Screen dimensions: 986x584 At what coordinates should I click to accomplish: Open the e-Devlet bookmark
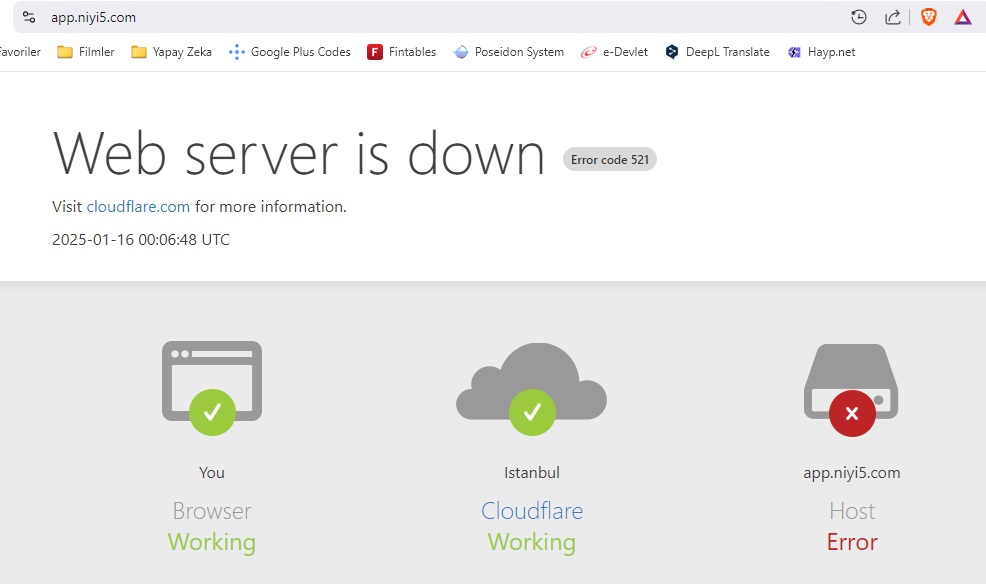click(x=614, y=52)
